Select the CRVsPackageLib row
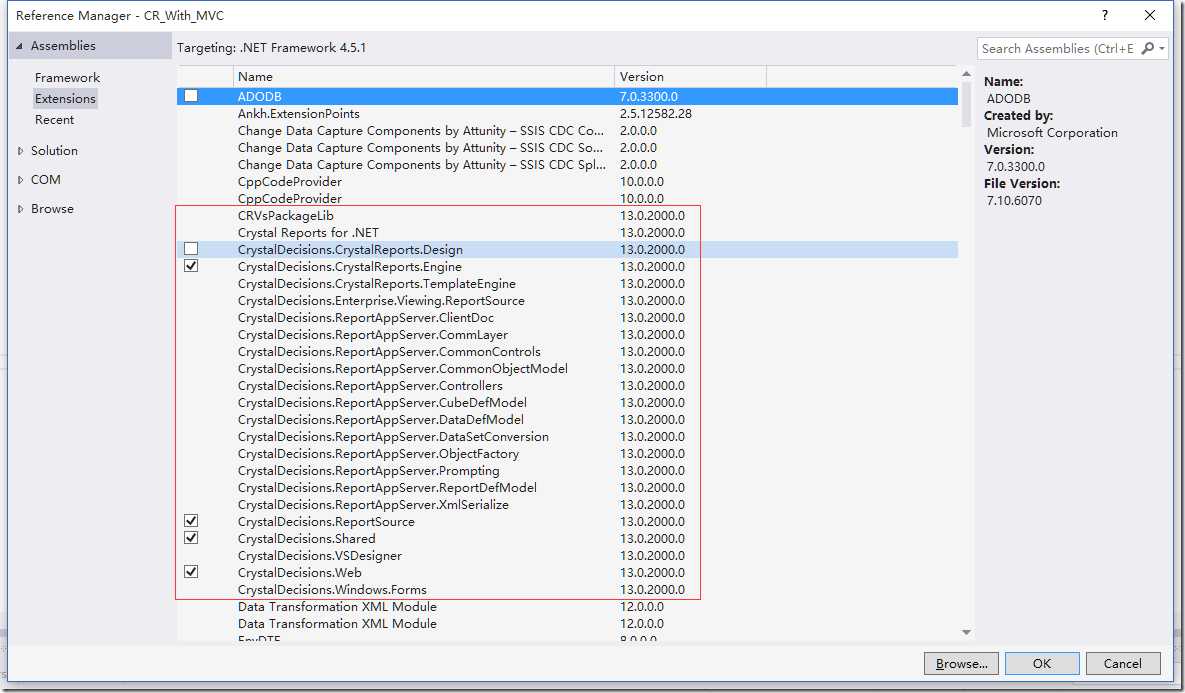Image resolution: width=1185 pixels, height=693 pixels. click(568, 215)
